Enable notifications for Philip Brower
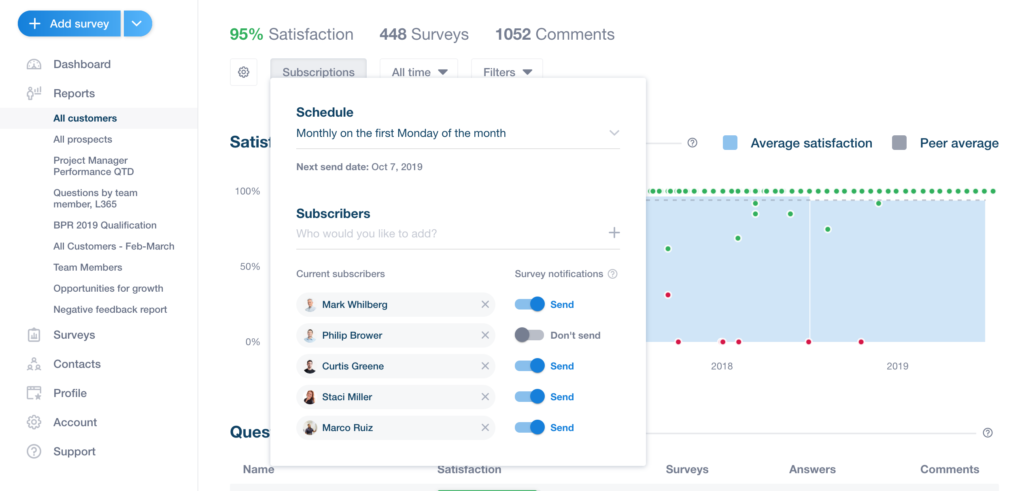The width and height of the screenshot is (1024, 491). 530,335
